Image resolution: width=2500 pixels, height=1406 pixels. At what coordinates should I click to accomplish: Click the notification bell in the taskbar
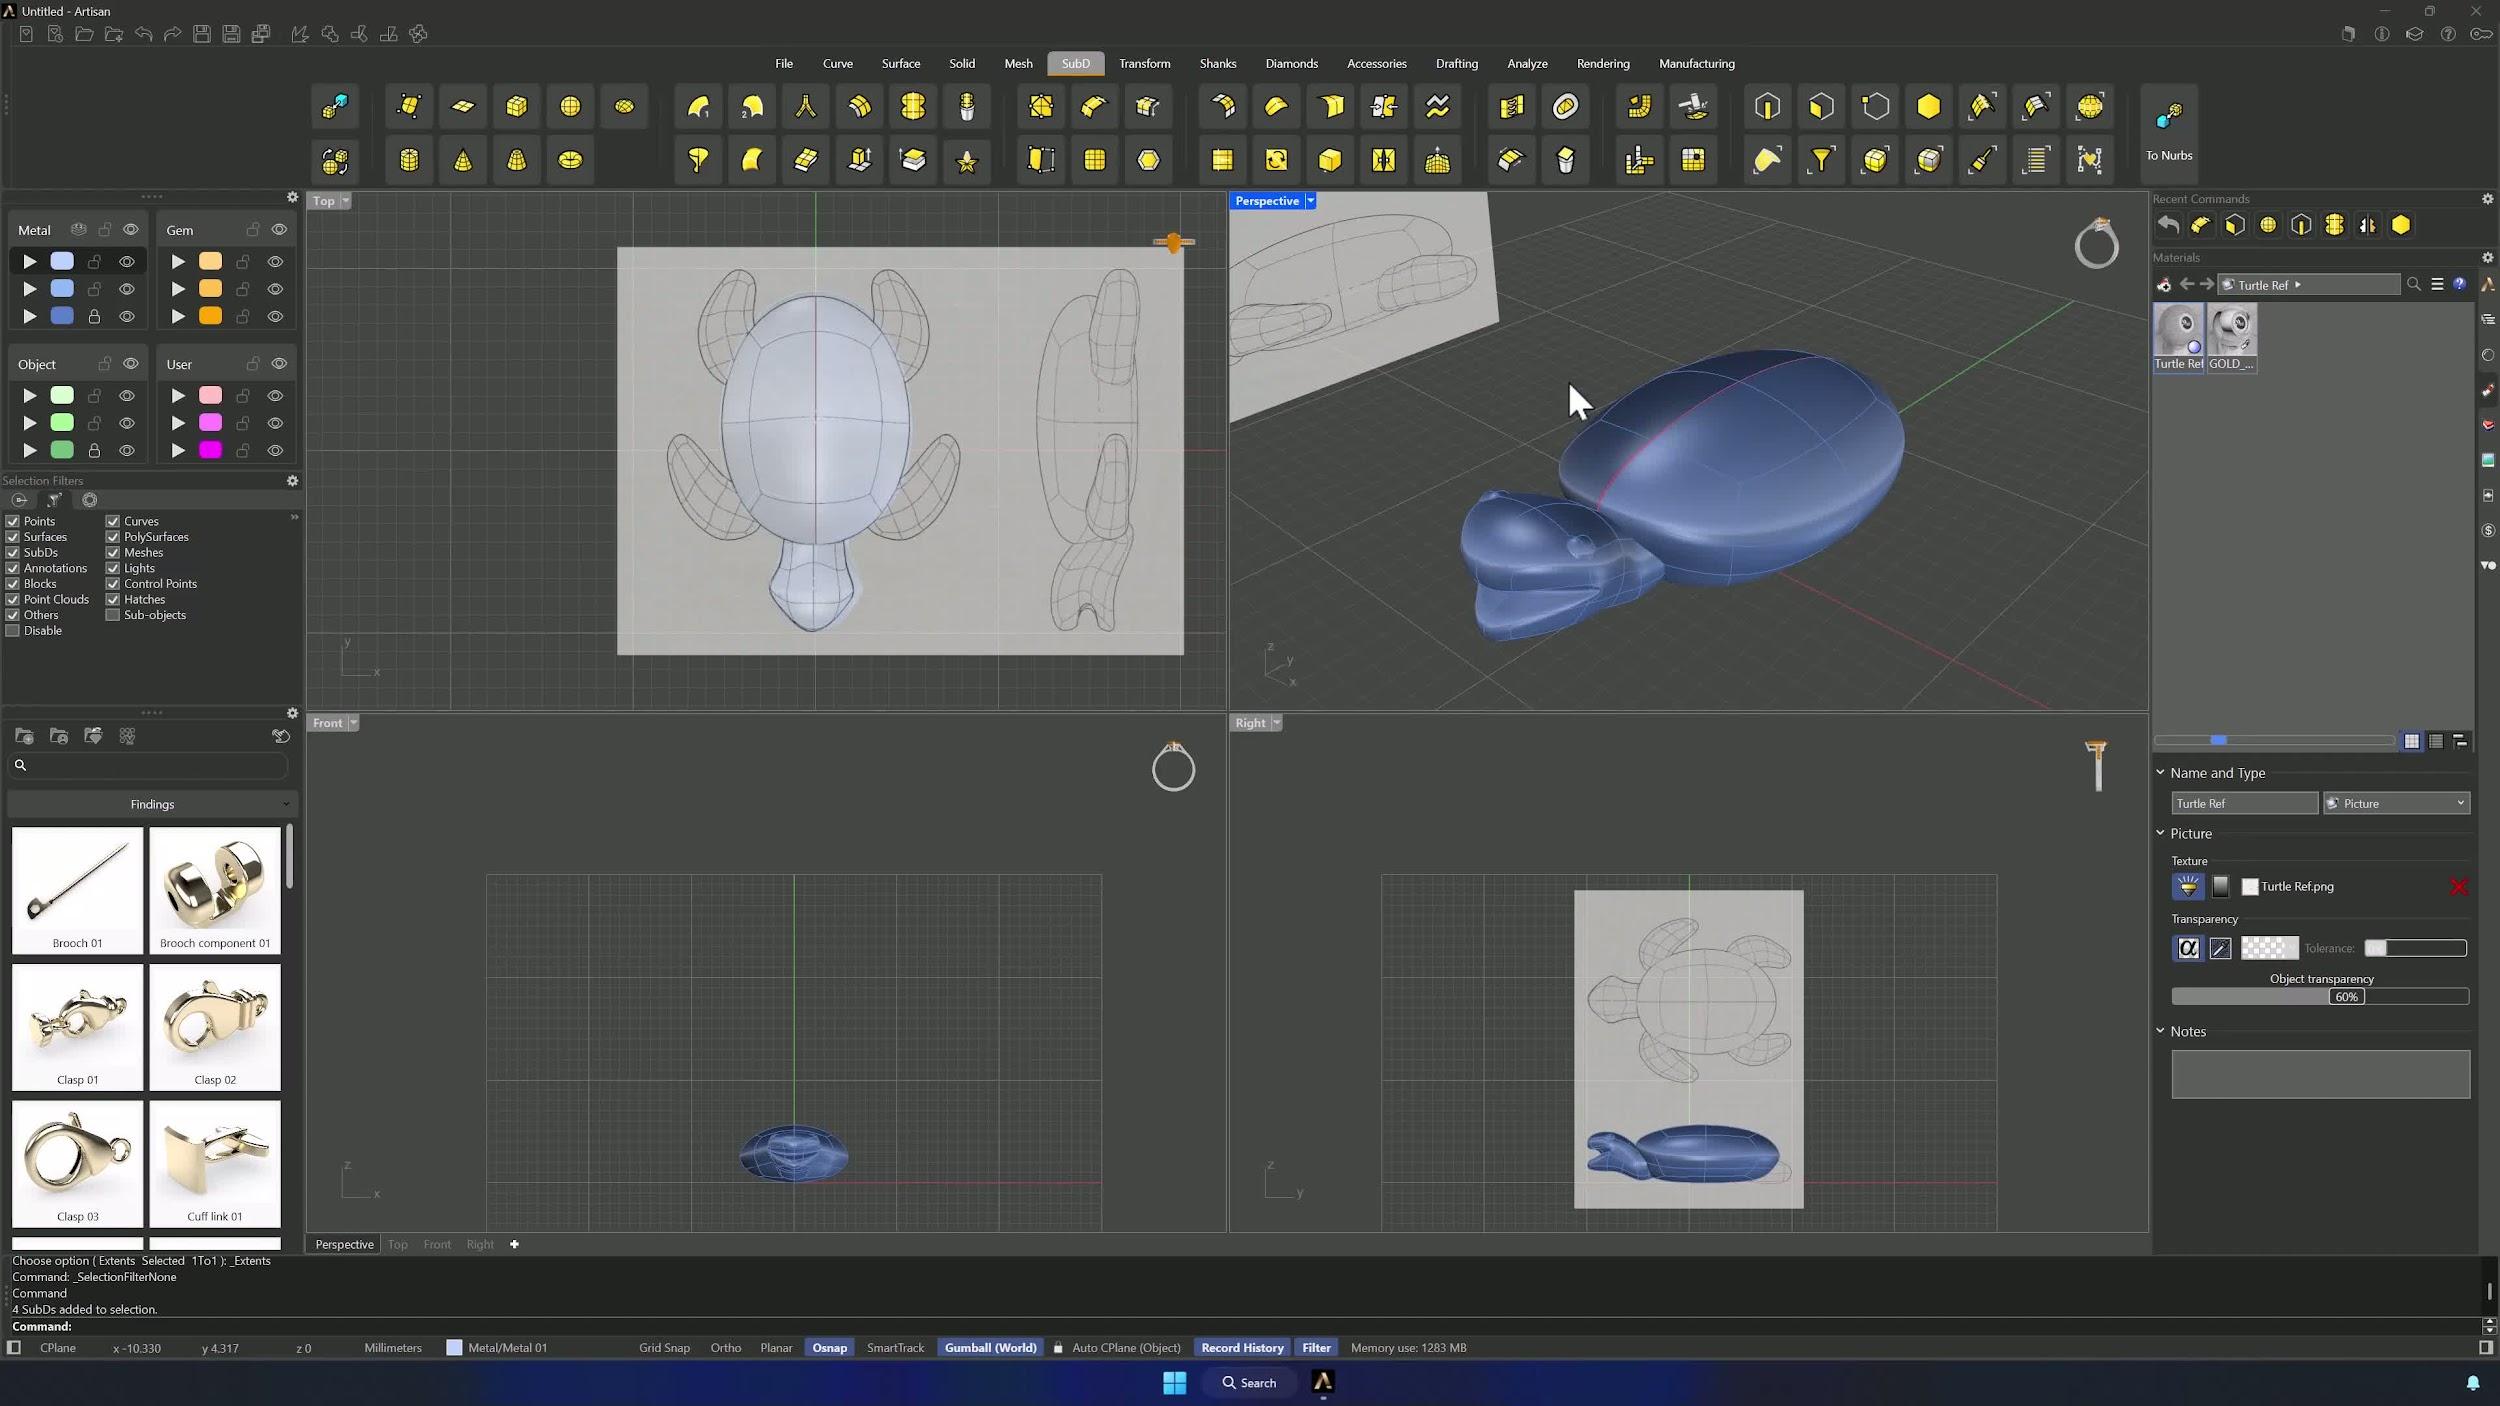point(2473,1383)
